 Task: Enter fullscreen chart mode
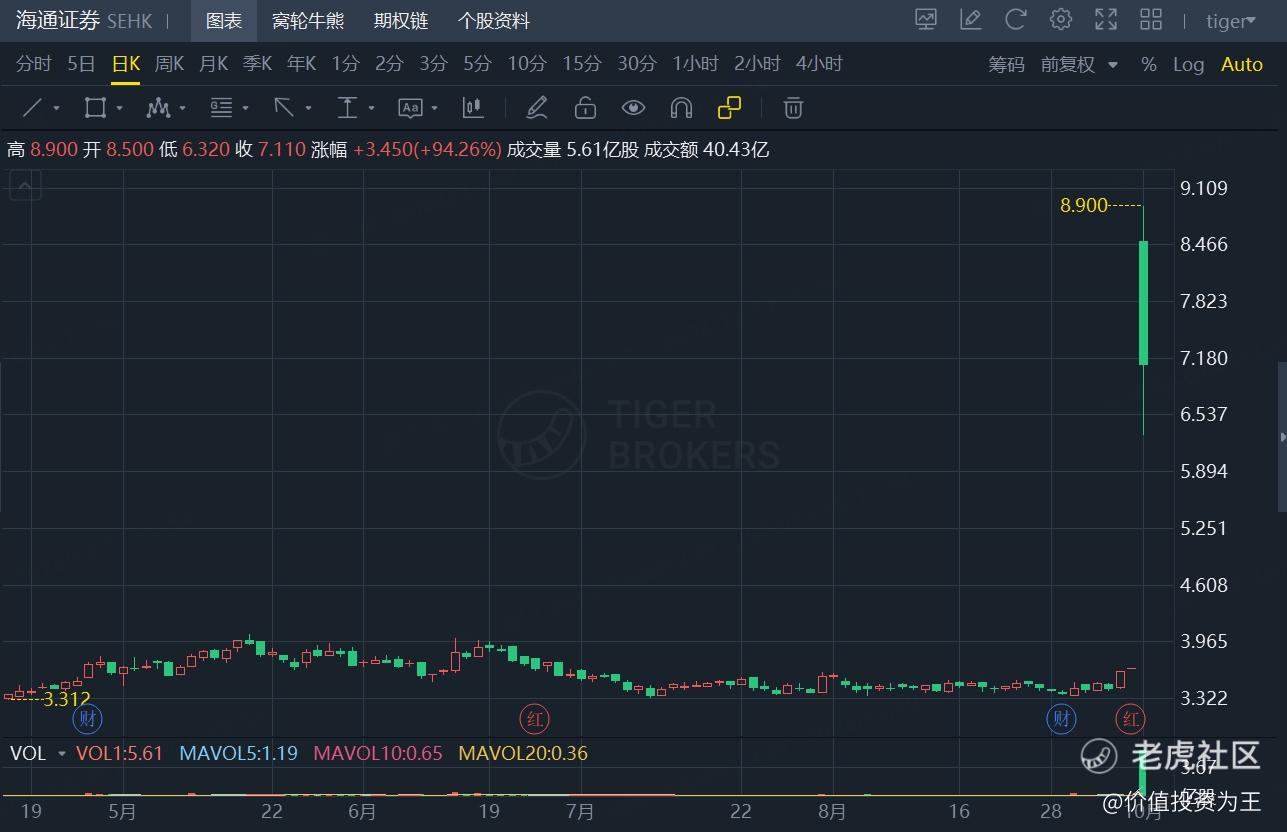[1106, 20]
